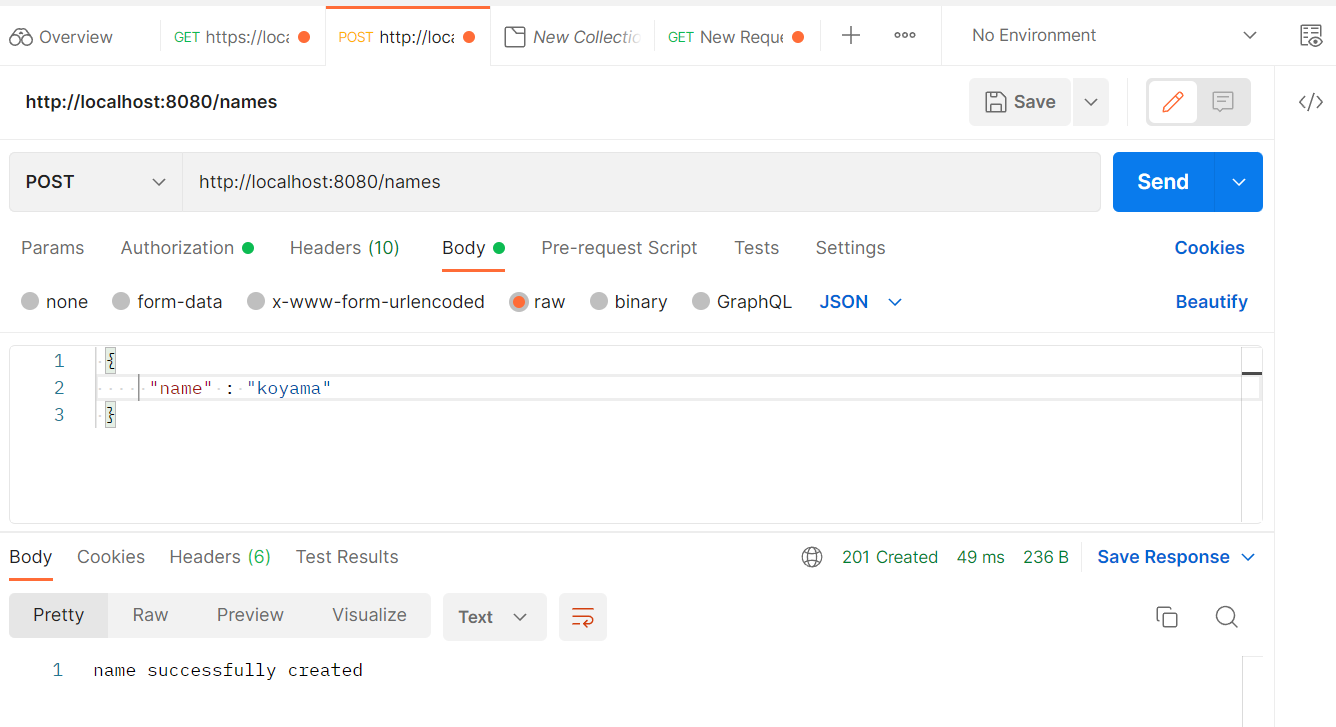The width and height of the screenshot is (1336, 727).
Task: Open the code snippet panel
Action: coord(1310,101)
